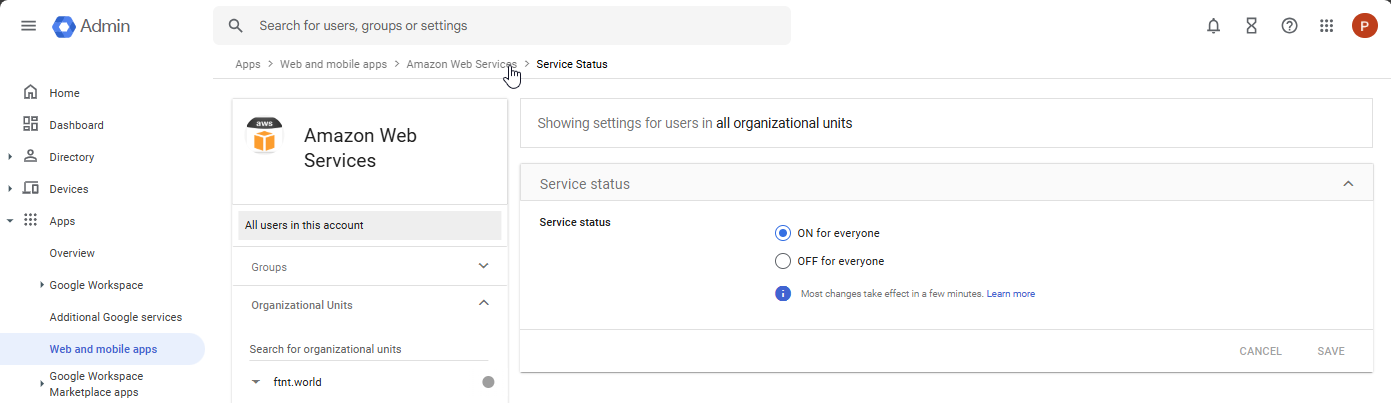Open Web and mobile apps menu item
Image resolution: width=1391 pixels, height=403 pixels.
[103, 349]
